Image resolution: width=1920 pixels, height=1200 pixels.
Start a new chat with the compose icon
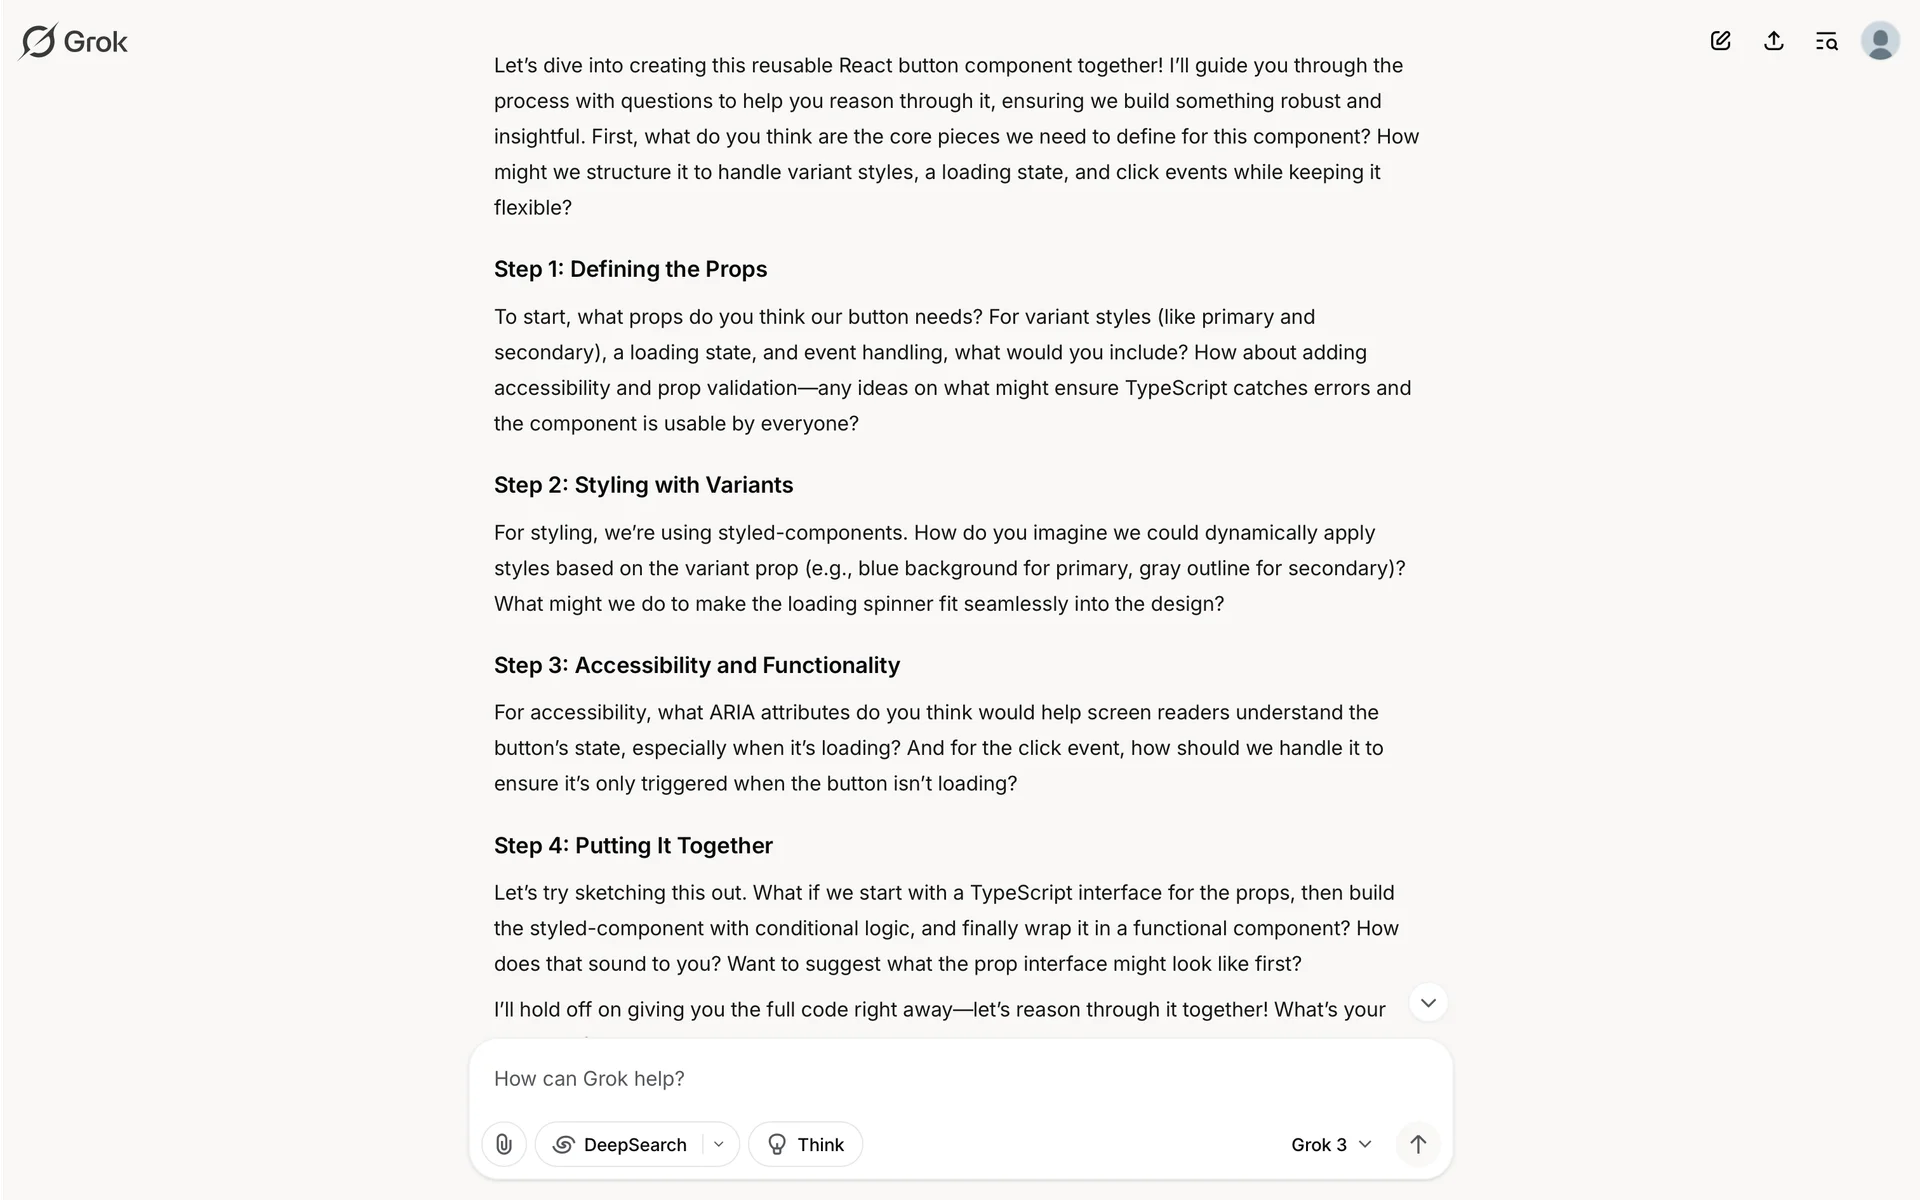(x=1720, y=41)
